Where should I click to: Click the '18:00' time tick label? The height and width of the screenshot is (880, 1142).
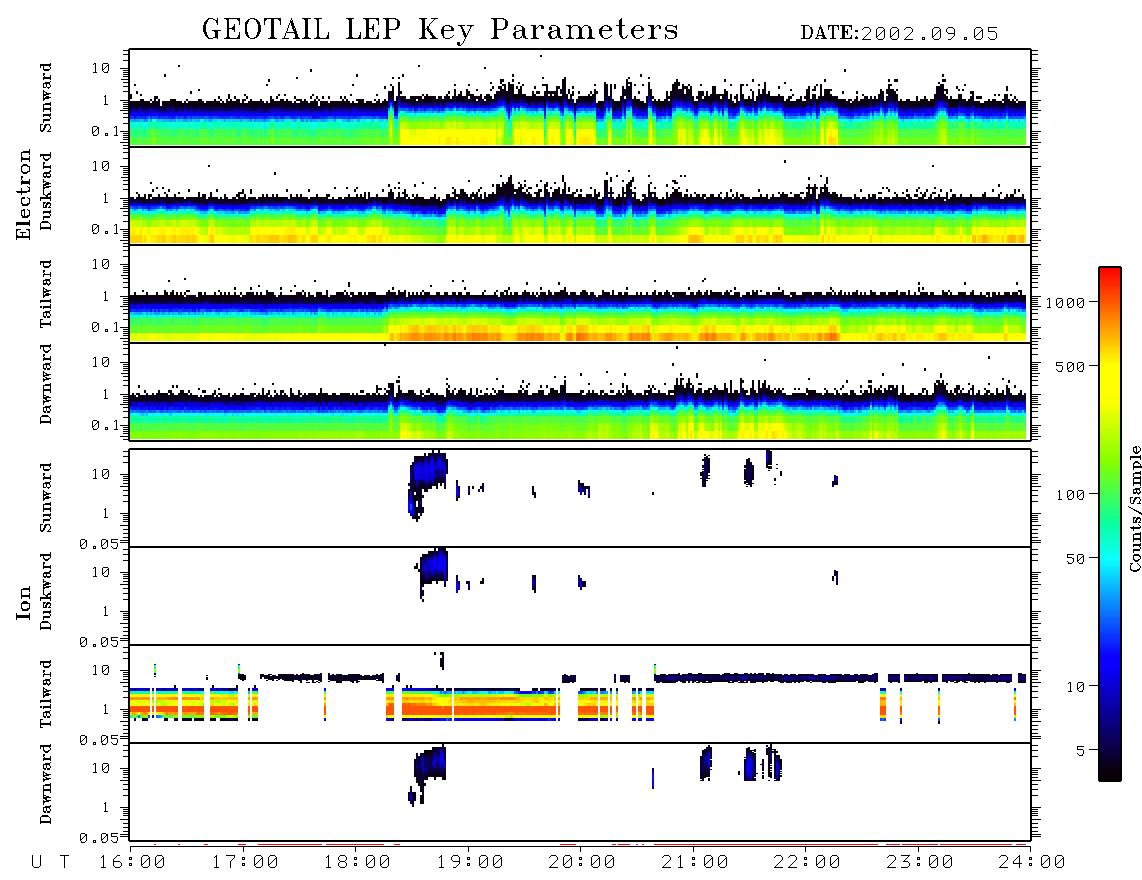pos(357,863)
